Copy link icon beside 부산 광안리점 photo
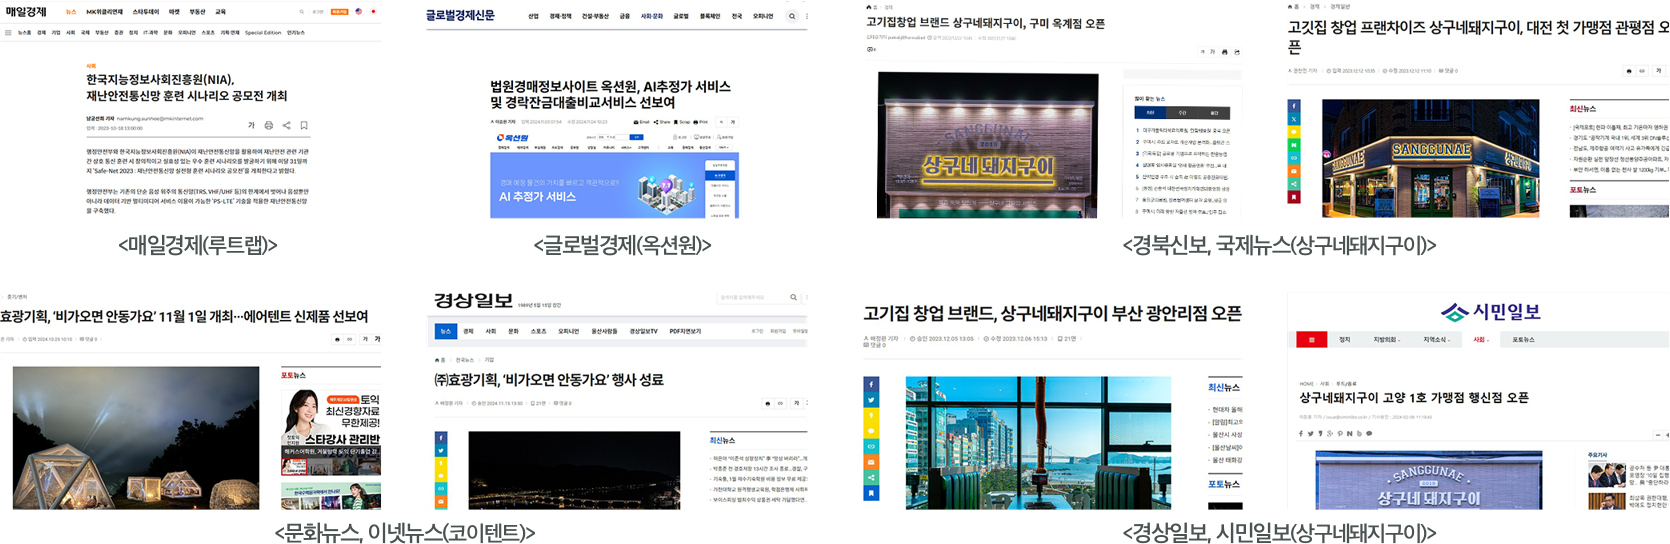1670x544 pixels. click(x=871, y=446)
